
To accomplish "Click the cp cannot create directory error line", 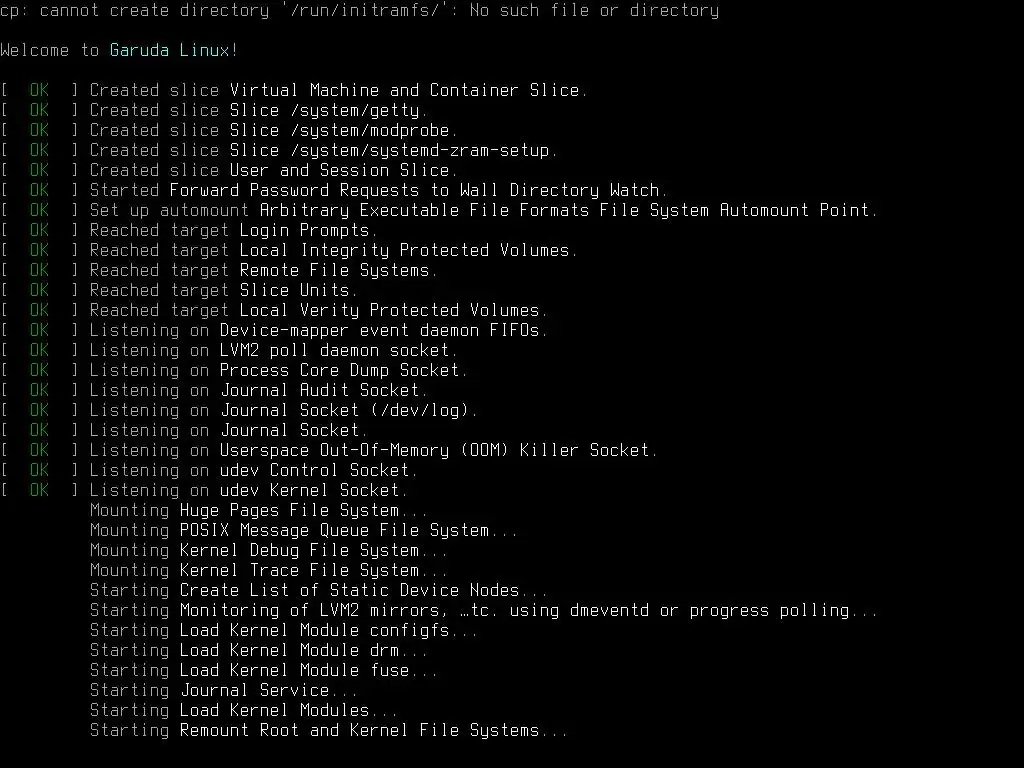I will pos(359,10).
